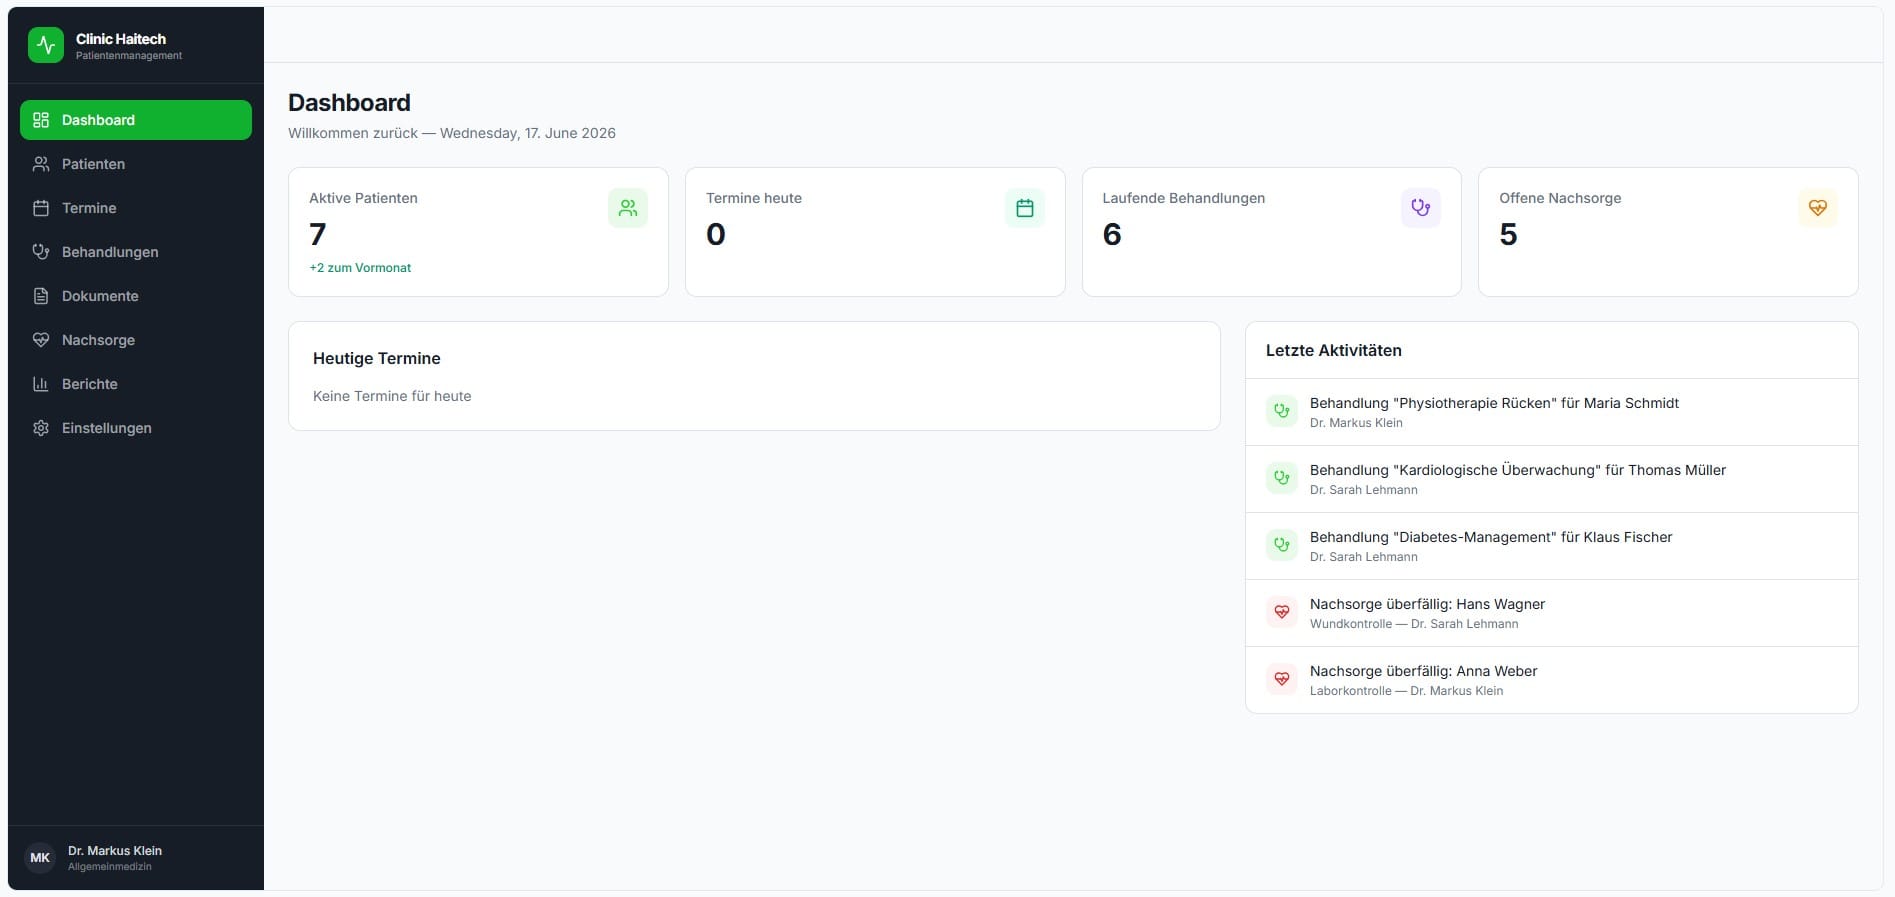Open the Termine heute stat card

[875, 232]
